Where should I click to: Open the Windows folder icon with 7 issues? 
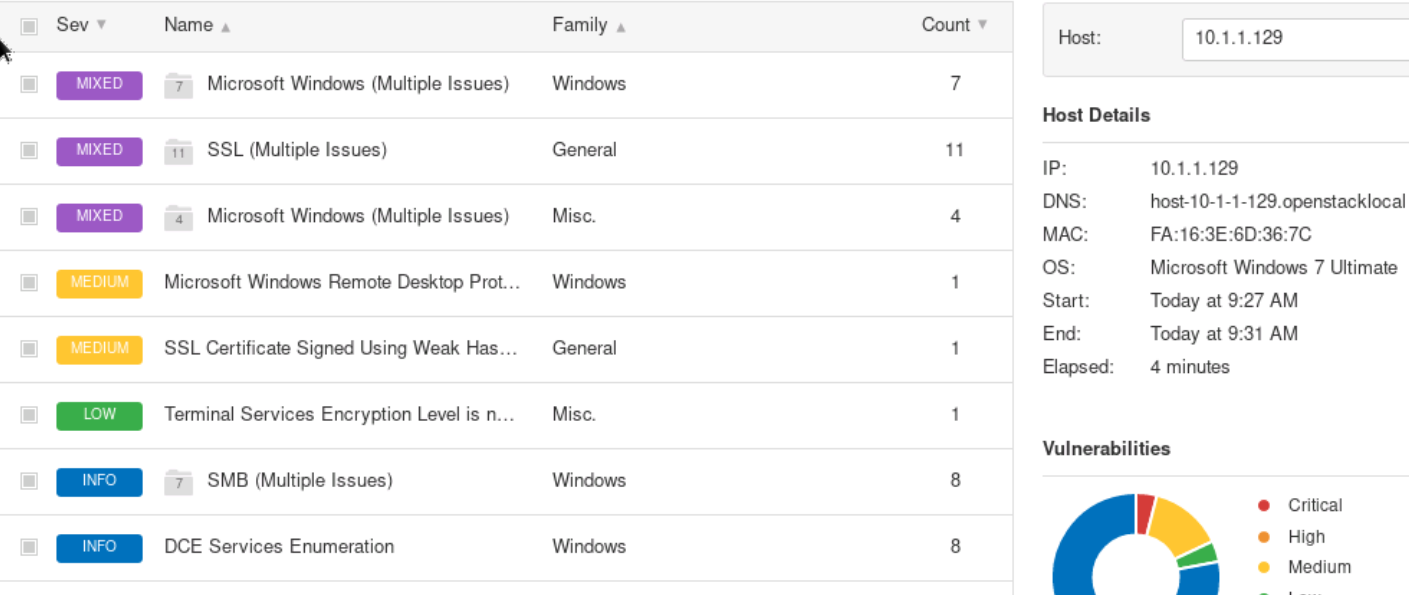pos(178,85)
